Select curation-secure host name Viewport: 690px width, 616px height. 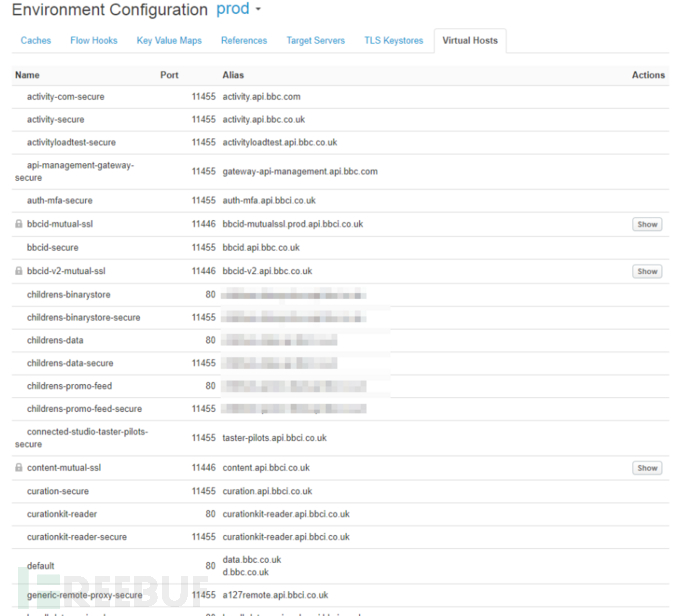(58, 491)
